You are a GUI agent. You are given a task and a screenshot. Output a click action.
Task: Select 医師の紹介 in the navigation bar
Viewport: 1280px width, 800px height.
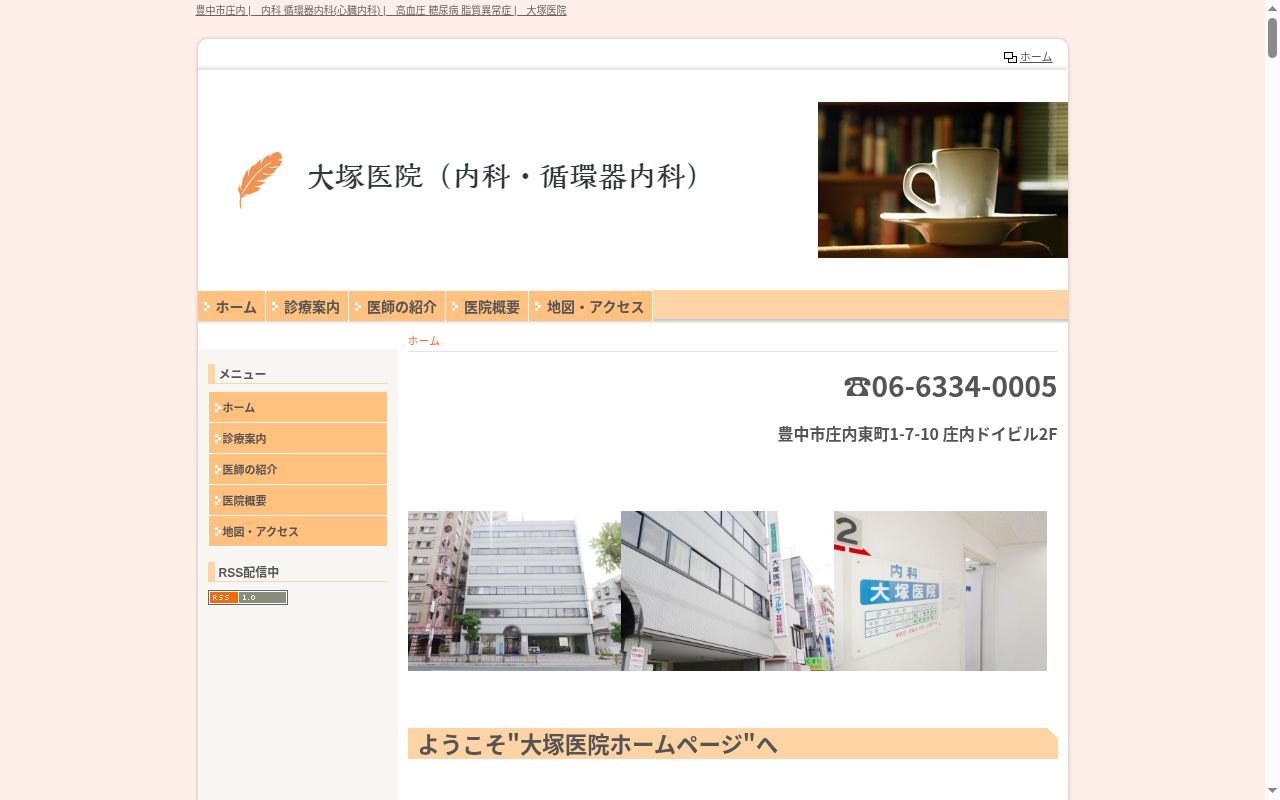tap(397, 306)
